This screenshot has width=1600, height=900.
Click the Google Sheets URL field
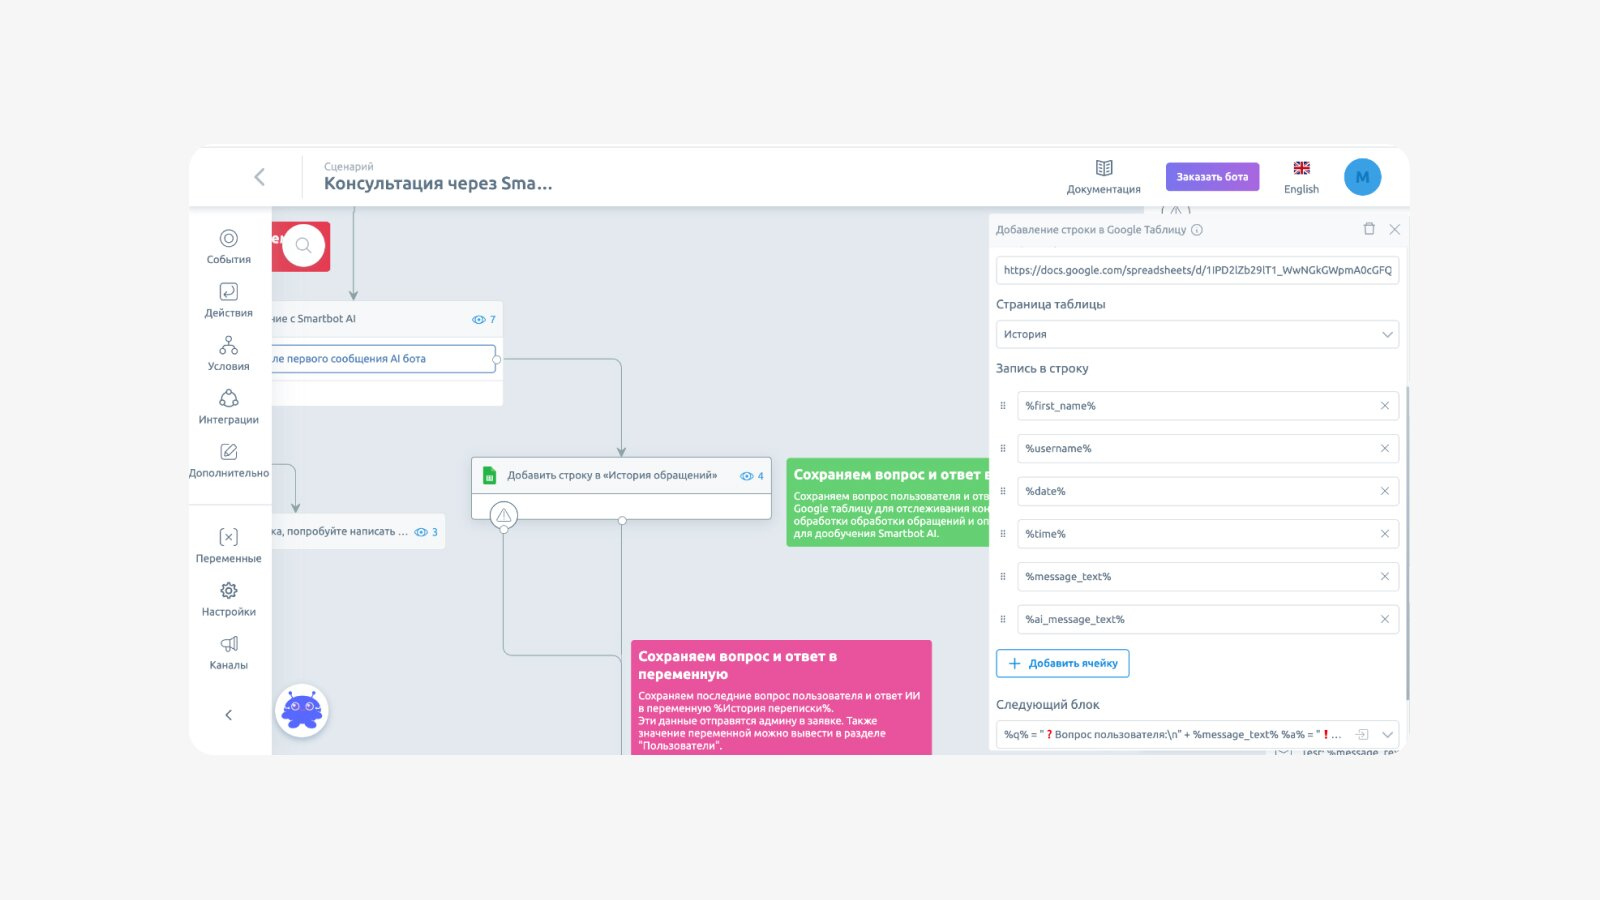[1196, 270]
